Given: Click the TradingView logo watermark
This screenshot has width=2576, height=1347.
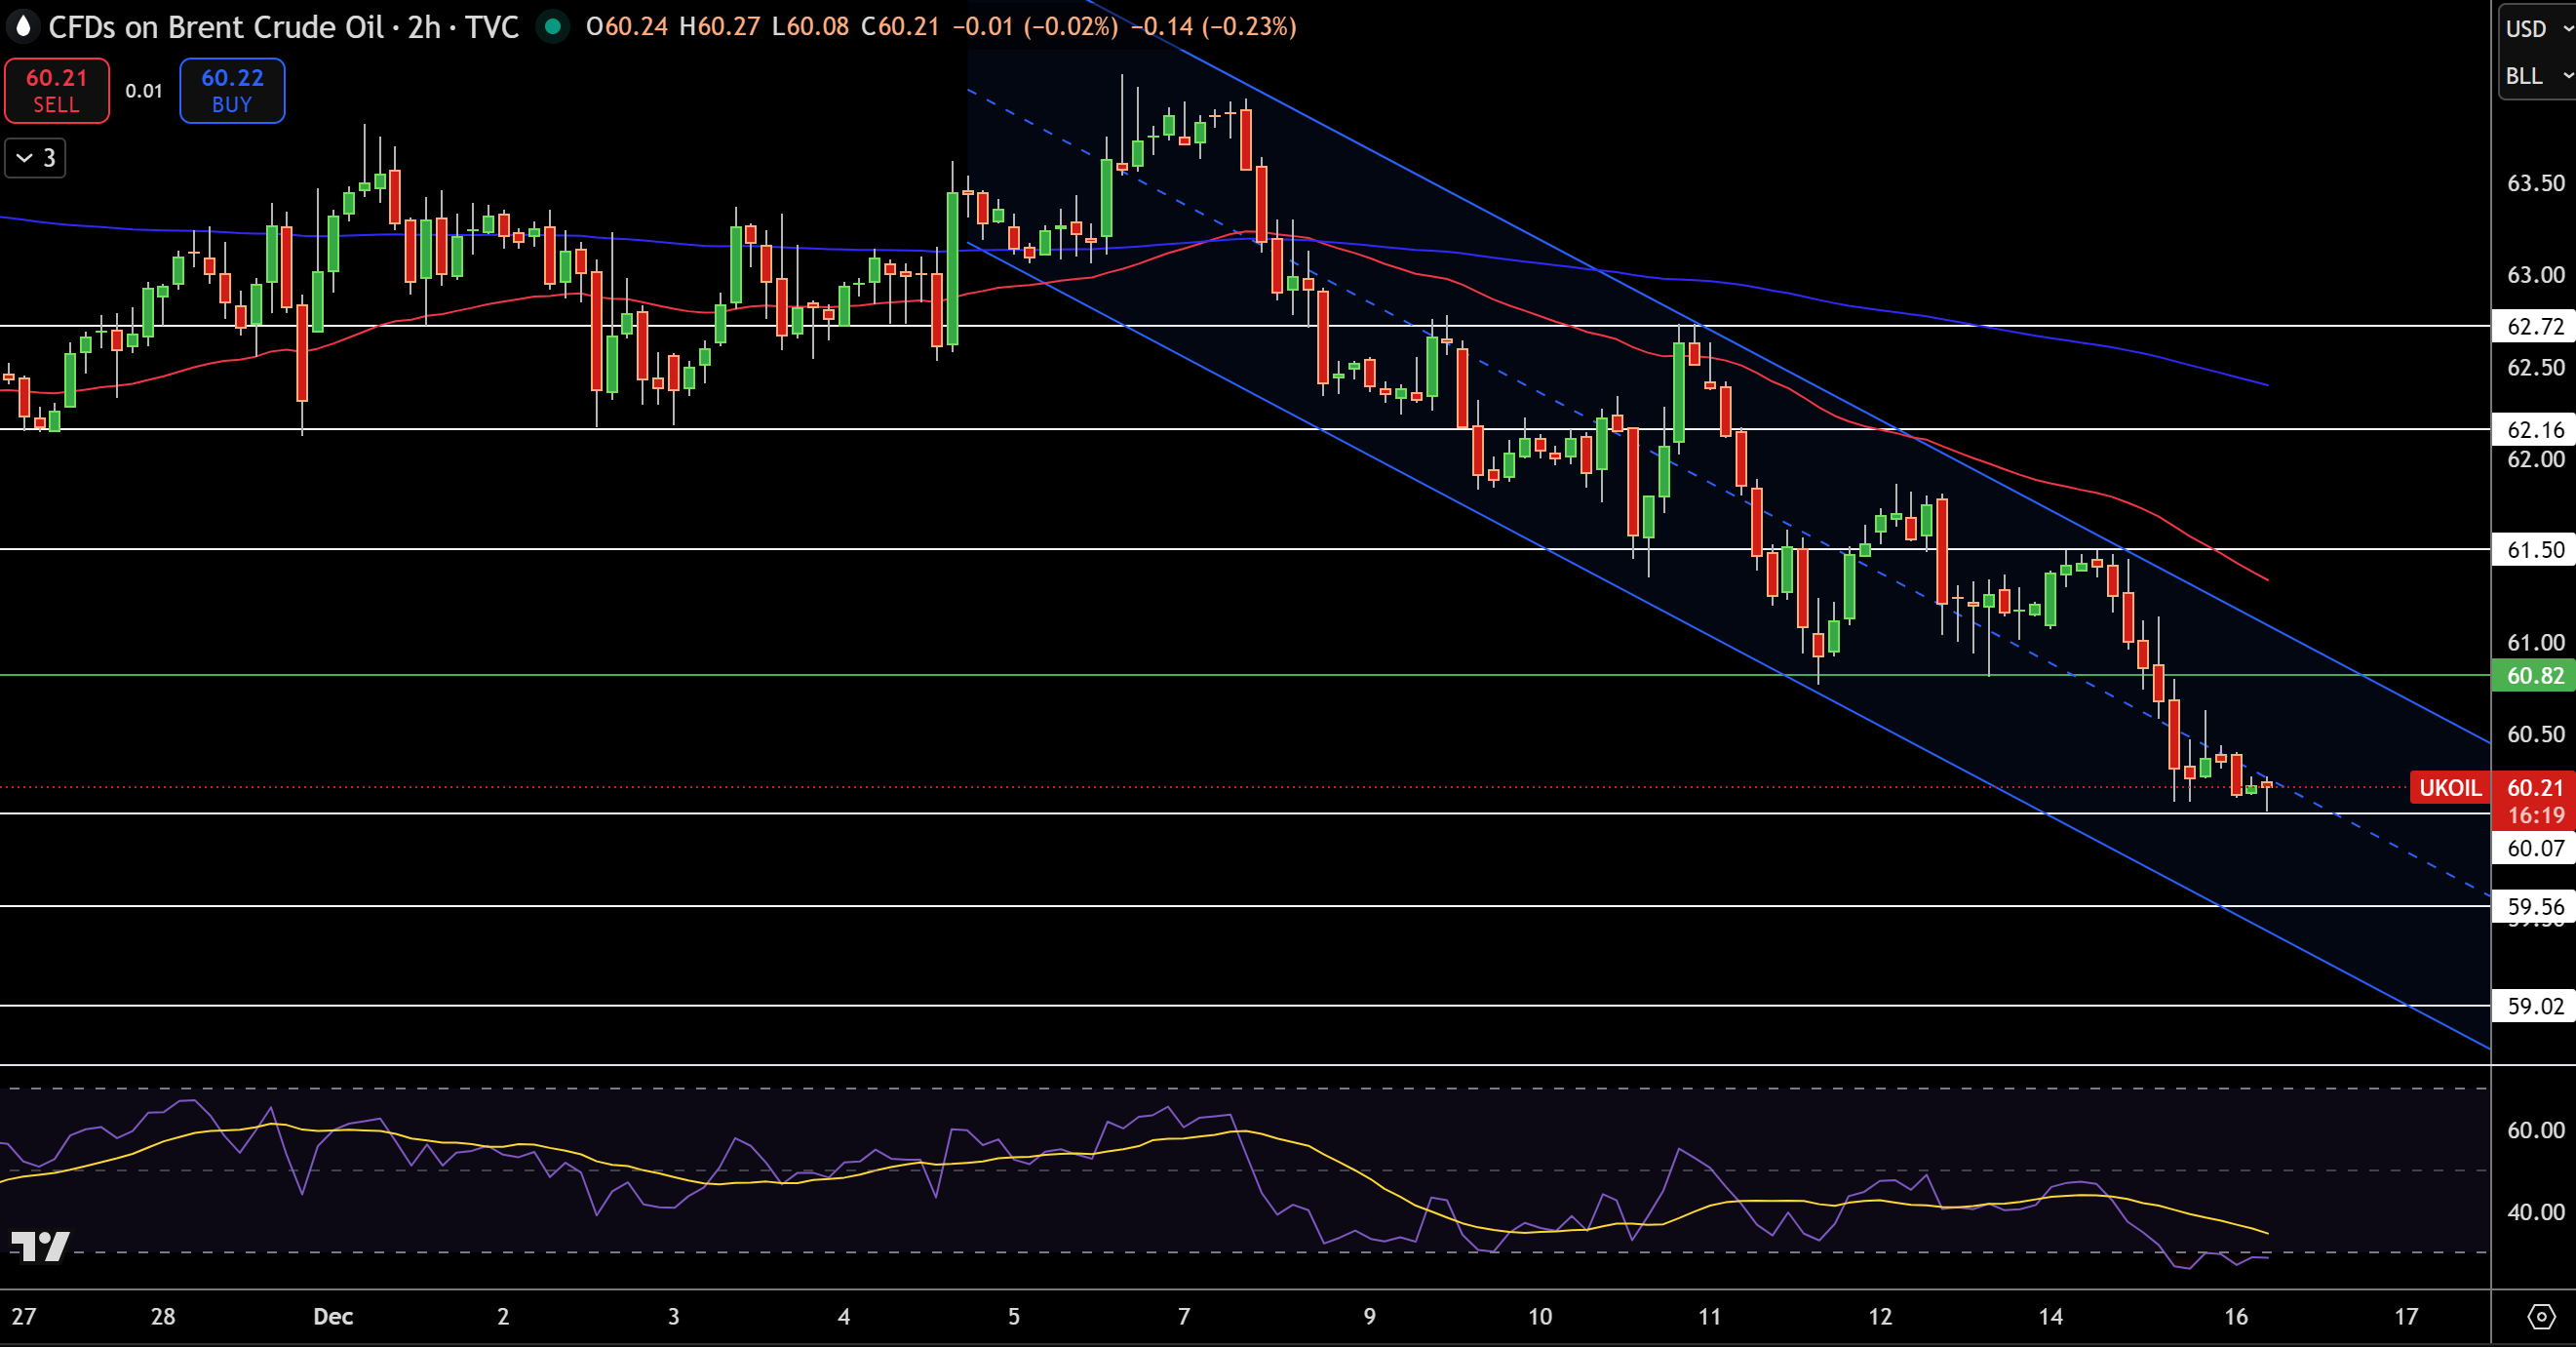Looking at the screenshot, I should pos(40,1246).
